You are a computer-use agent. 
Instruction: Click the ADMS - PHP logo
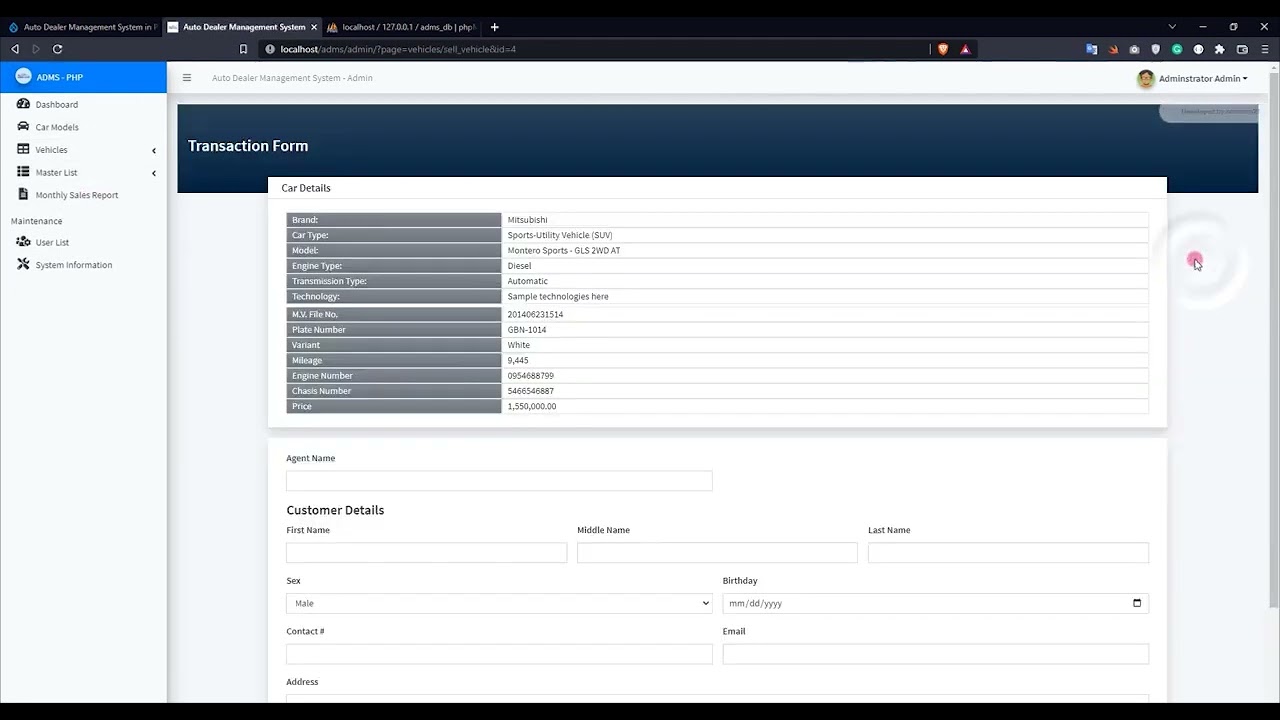(x=23, y=77)
